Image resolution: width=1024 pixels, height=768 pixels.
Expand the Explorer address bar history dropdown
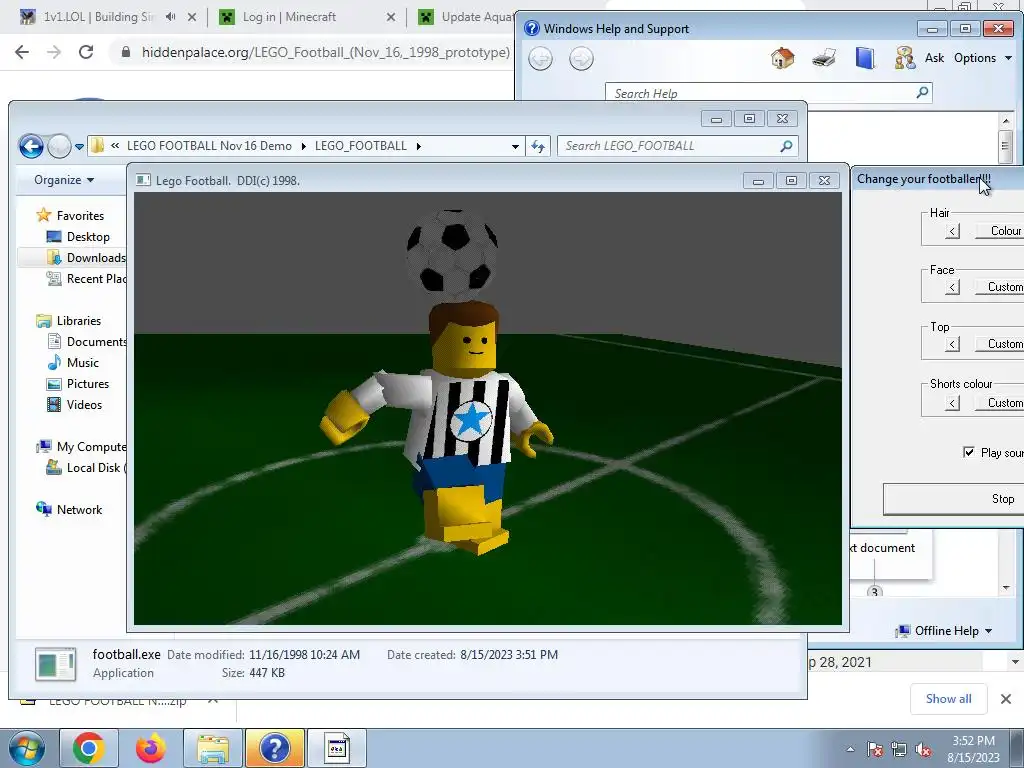tap(515, 146)
